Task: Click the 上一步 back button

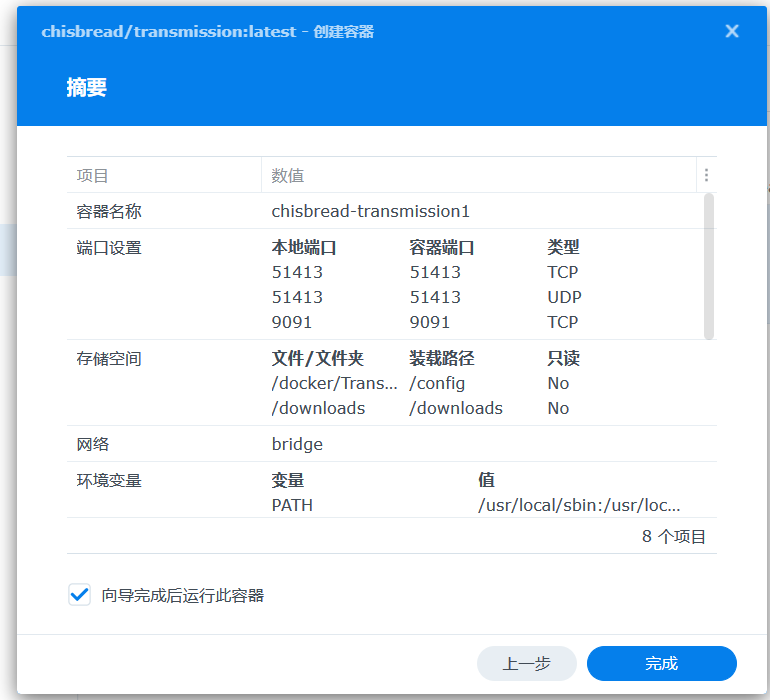Action: pyautogui.click(x=526, y=664)
